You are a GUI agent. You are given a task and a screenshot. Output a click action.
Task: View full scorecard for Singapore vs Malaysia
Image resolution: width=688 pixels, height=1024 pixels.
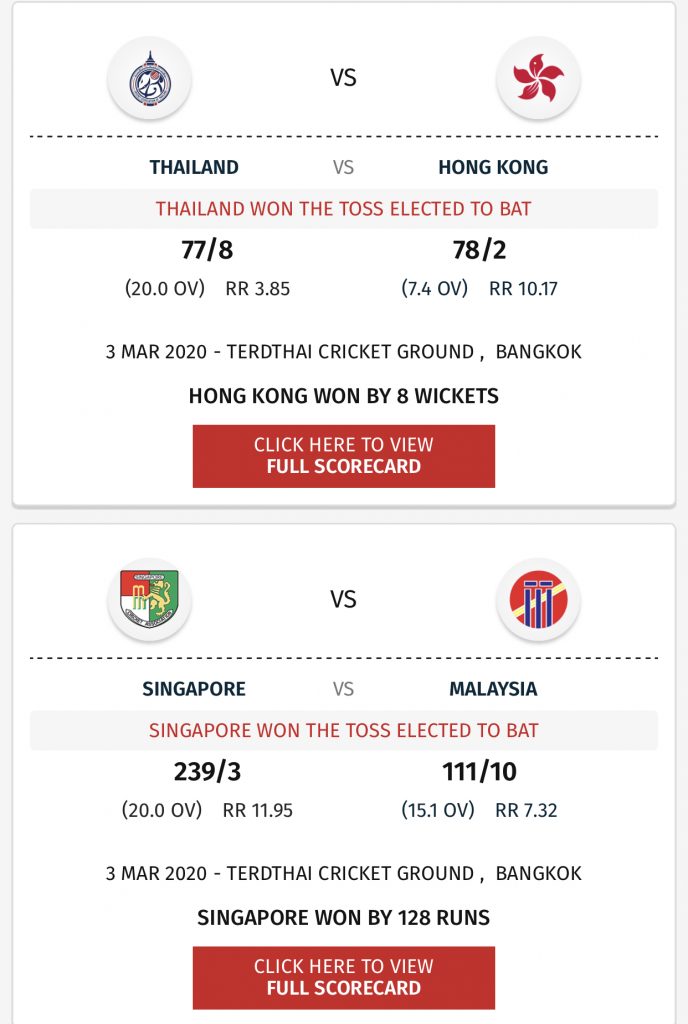(x=343, y=978)
